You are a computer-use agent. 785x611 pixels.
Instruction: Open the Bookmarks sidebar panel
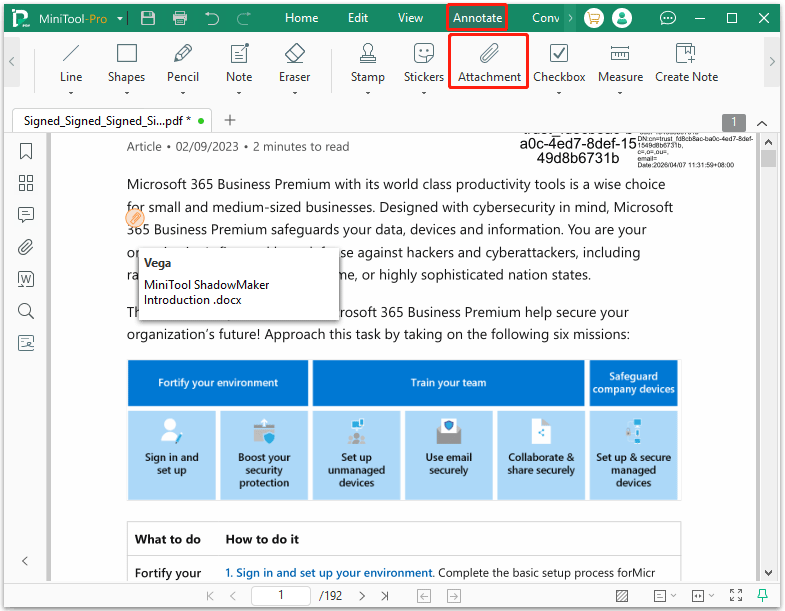26,151
